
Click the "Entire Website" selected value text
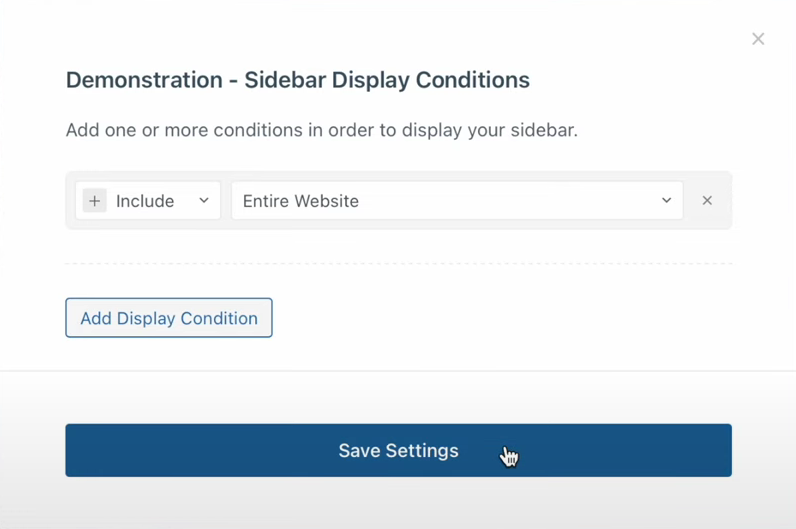pos(300,201)
